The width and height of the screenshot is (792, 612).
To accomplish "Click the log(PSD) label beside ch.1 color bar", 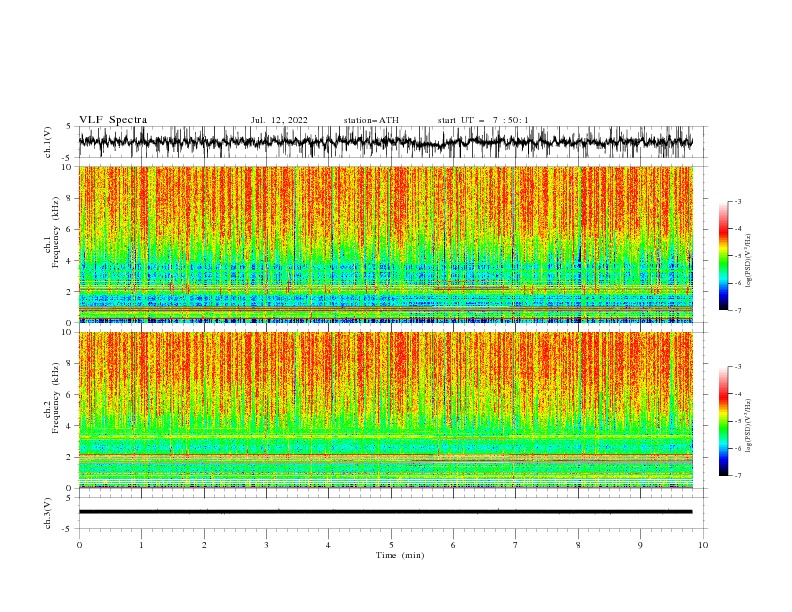I will 748,261.
